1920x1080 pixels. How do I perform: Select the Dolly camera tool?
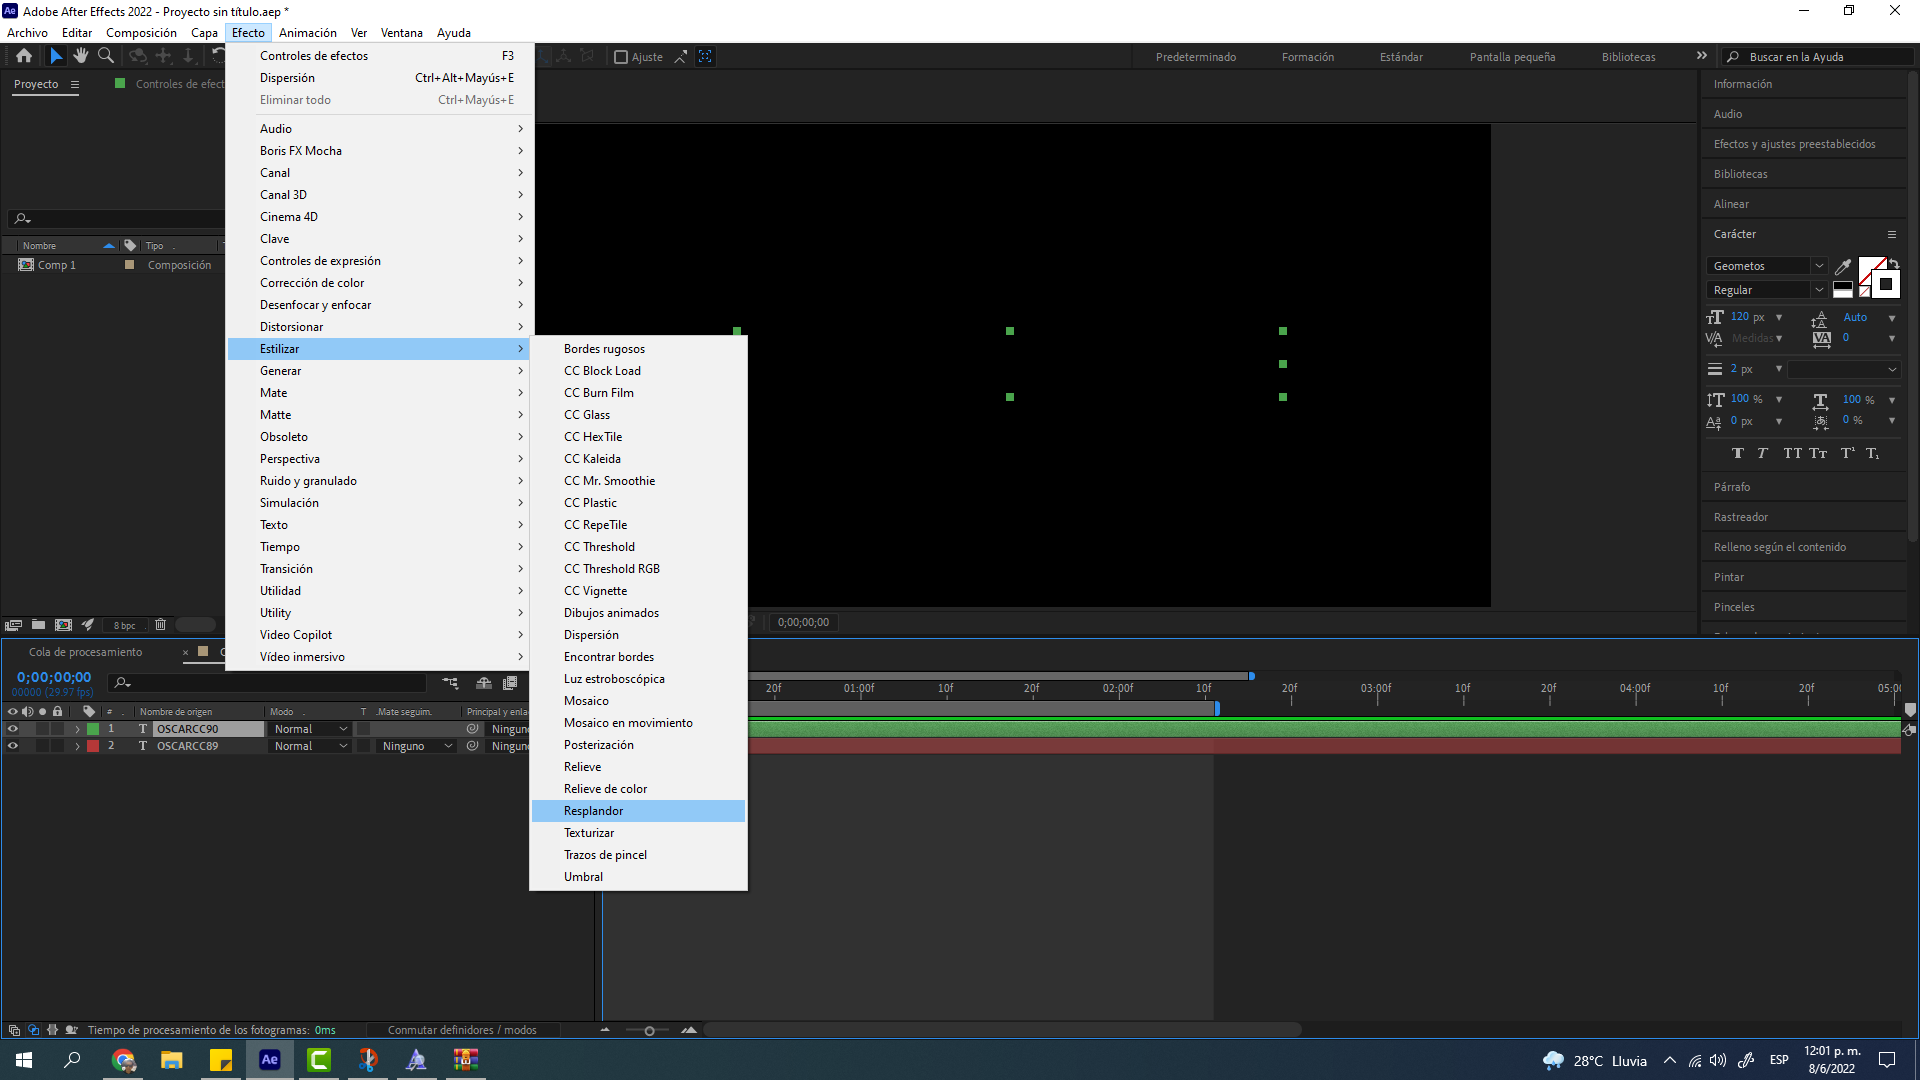point(188,56)
